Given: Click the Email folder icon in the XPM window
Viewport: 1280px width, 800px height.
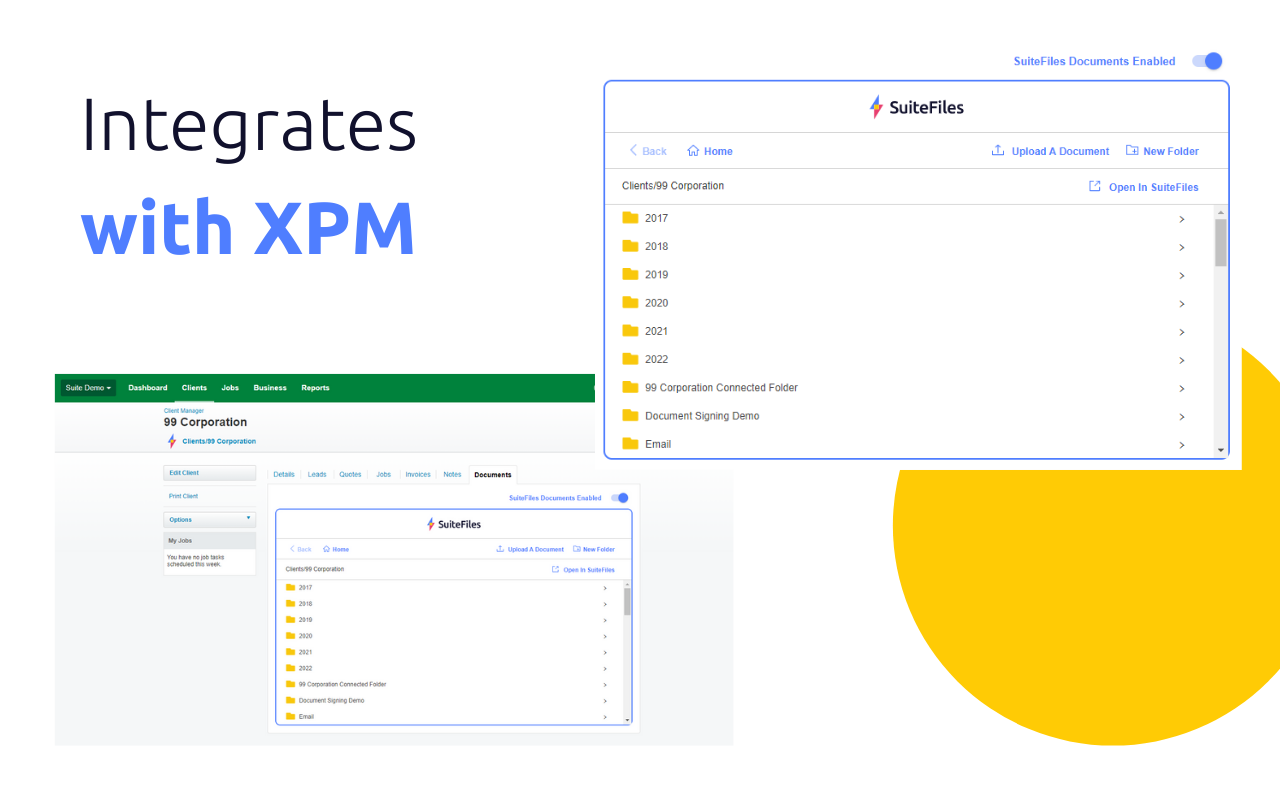Looking at the screenshot, I should click(291, 717).
